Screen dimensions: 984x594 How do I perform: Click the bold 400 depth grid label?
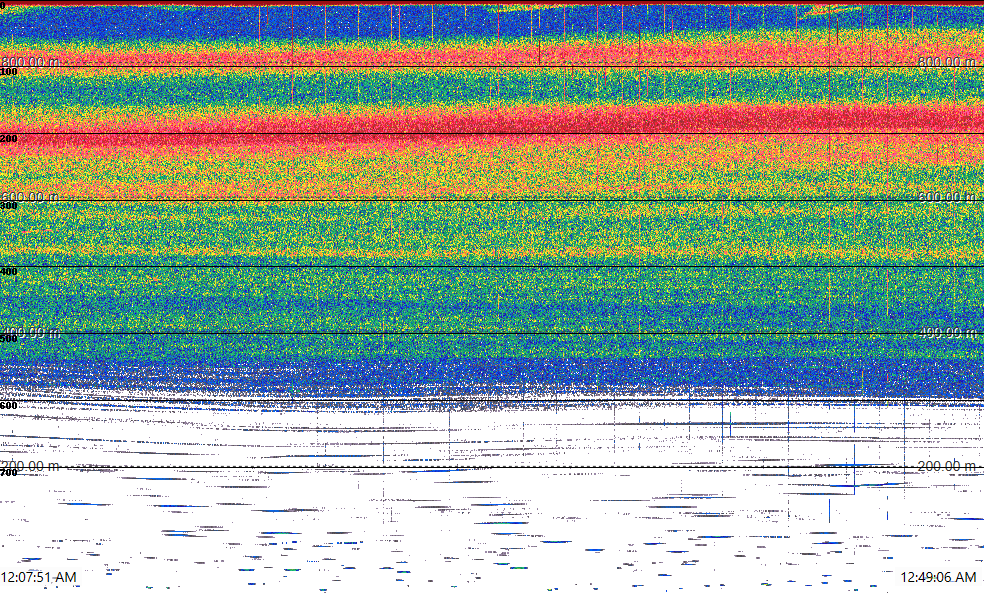pyautogui.click(x=9, y=272)
